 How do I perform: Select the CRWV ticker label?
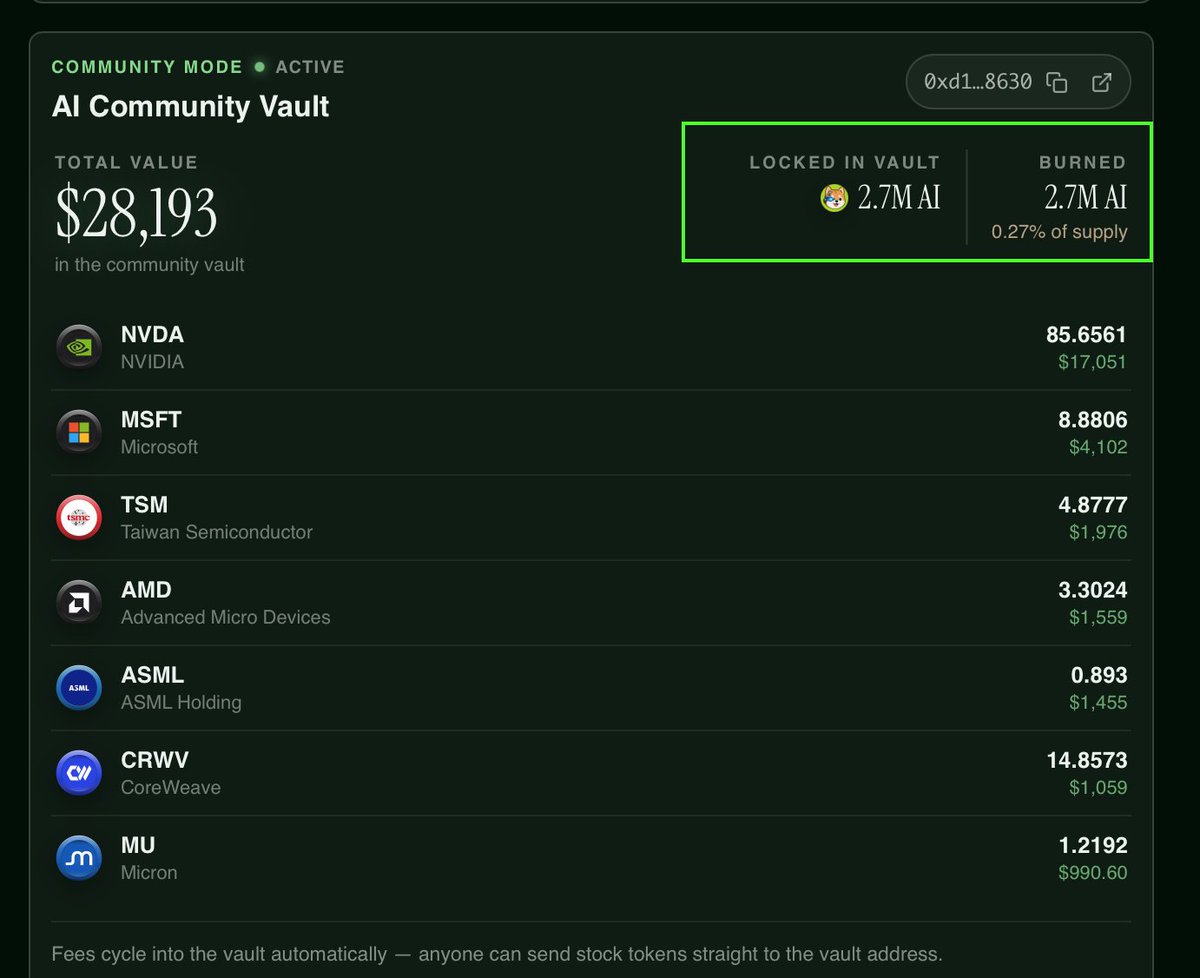pyautogui.click(x=154, y=760)
